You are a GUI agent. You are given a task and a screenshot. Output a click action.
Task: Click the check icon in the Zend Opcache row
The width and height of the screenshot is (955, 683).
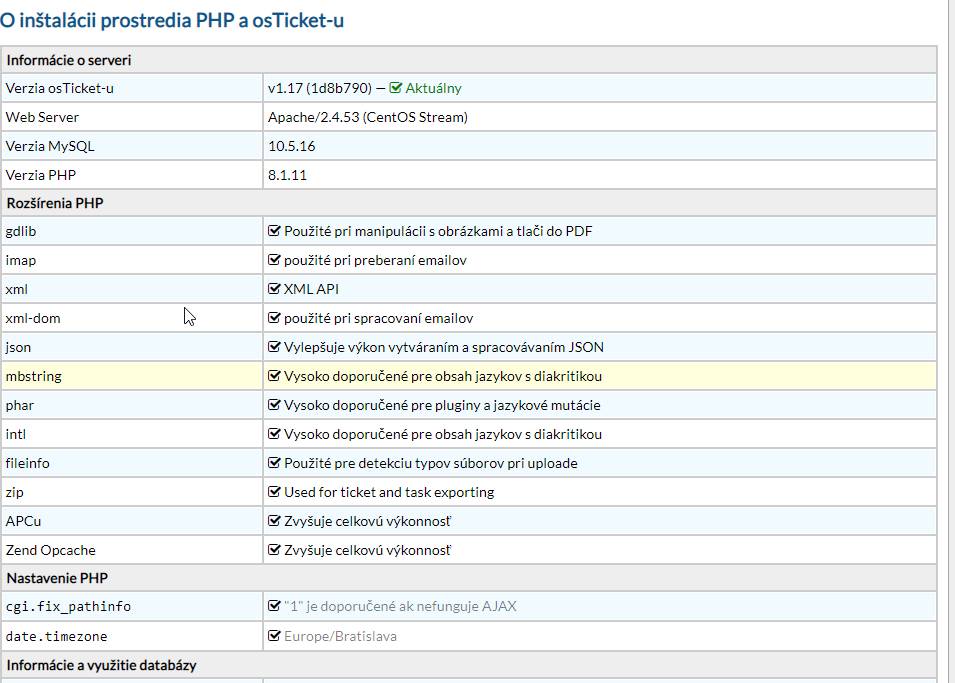pos(274,550)
